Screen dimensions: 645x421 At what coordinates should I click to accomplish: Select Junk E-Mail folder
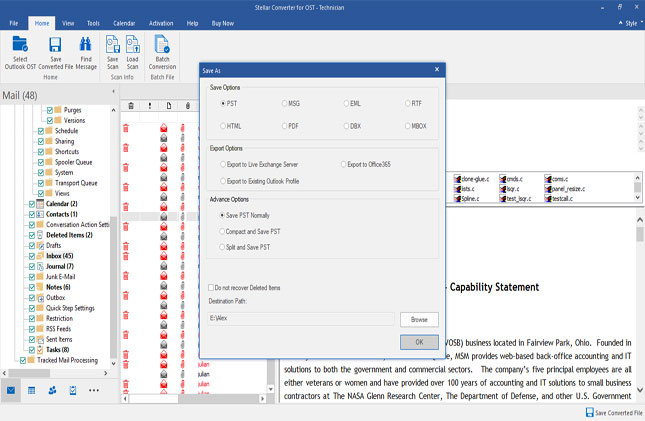[x=60, y=277]
